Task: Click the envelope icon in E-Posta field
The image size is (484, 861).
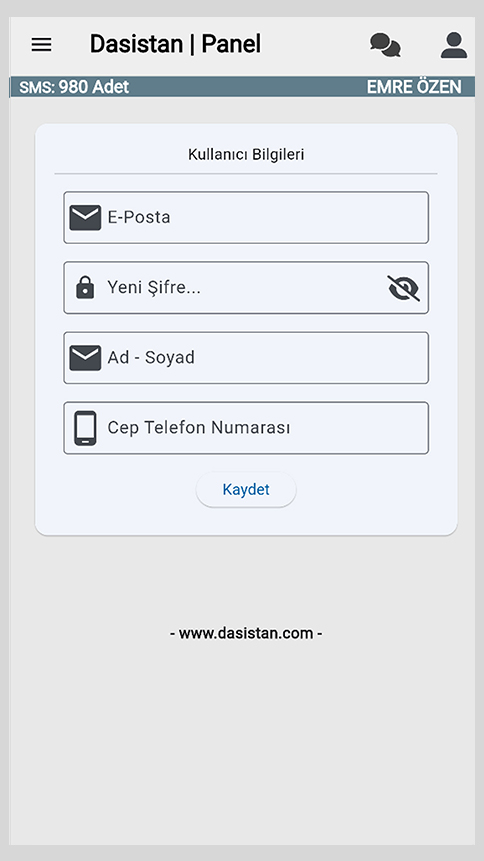Action: click(x=85, y=217)
